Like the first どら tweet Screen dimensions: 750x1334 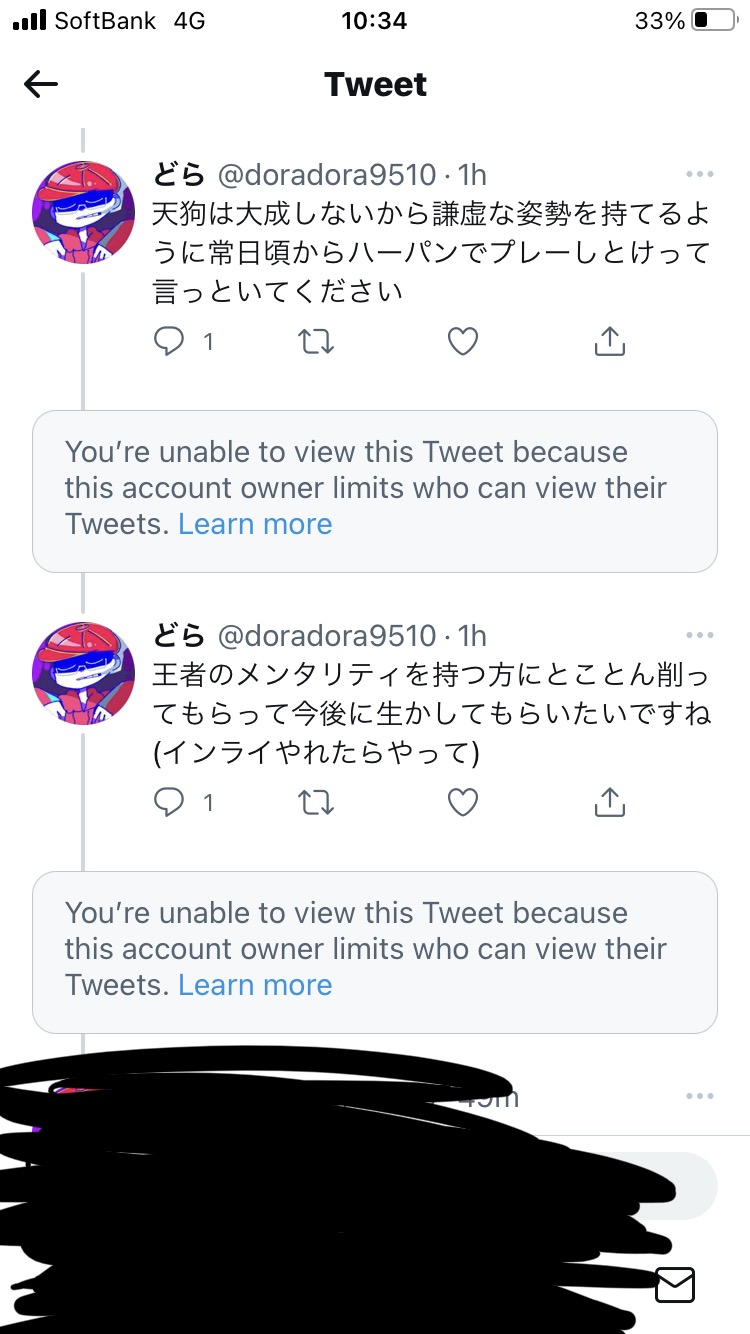point(462,342)
